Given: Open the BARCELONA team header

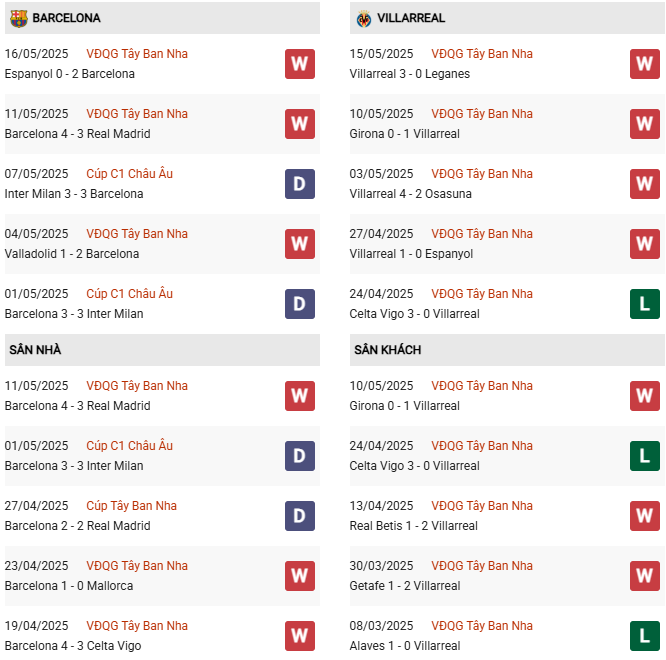Looking at the screenshot, I should tap(162, 18).
